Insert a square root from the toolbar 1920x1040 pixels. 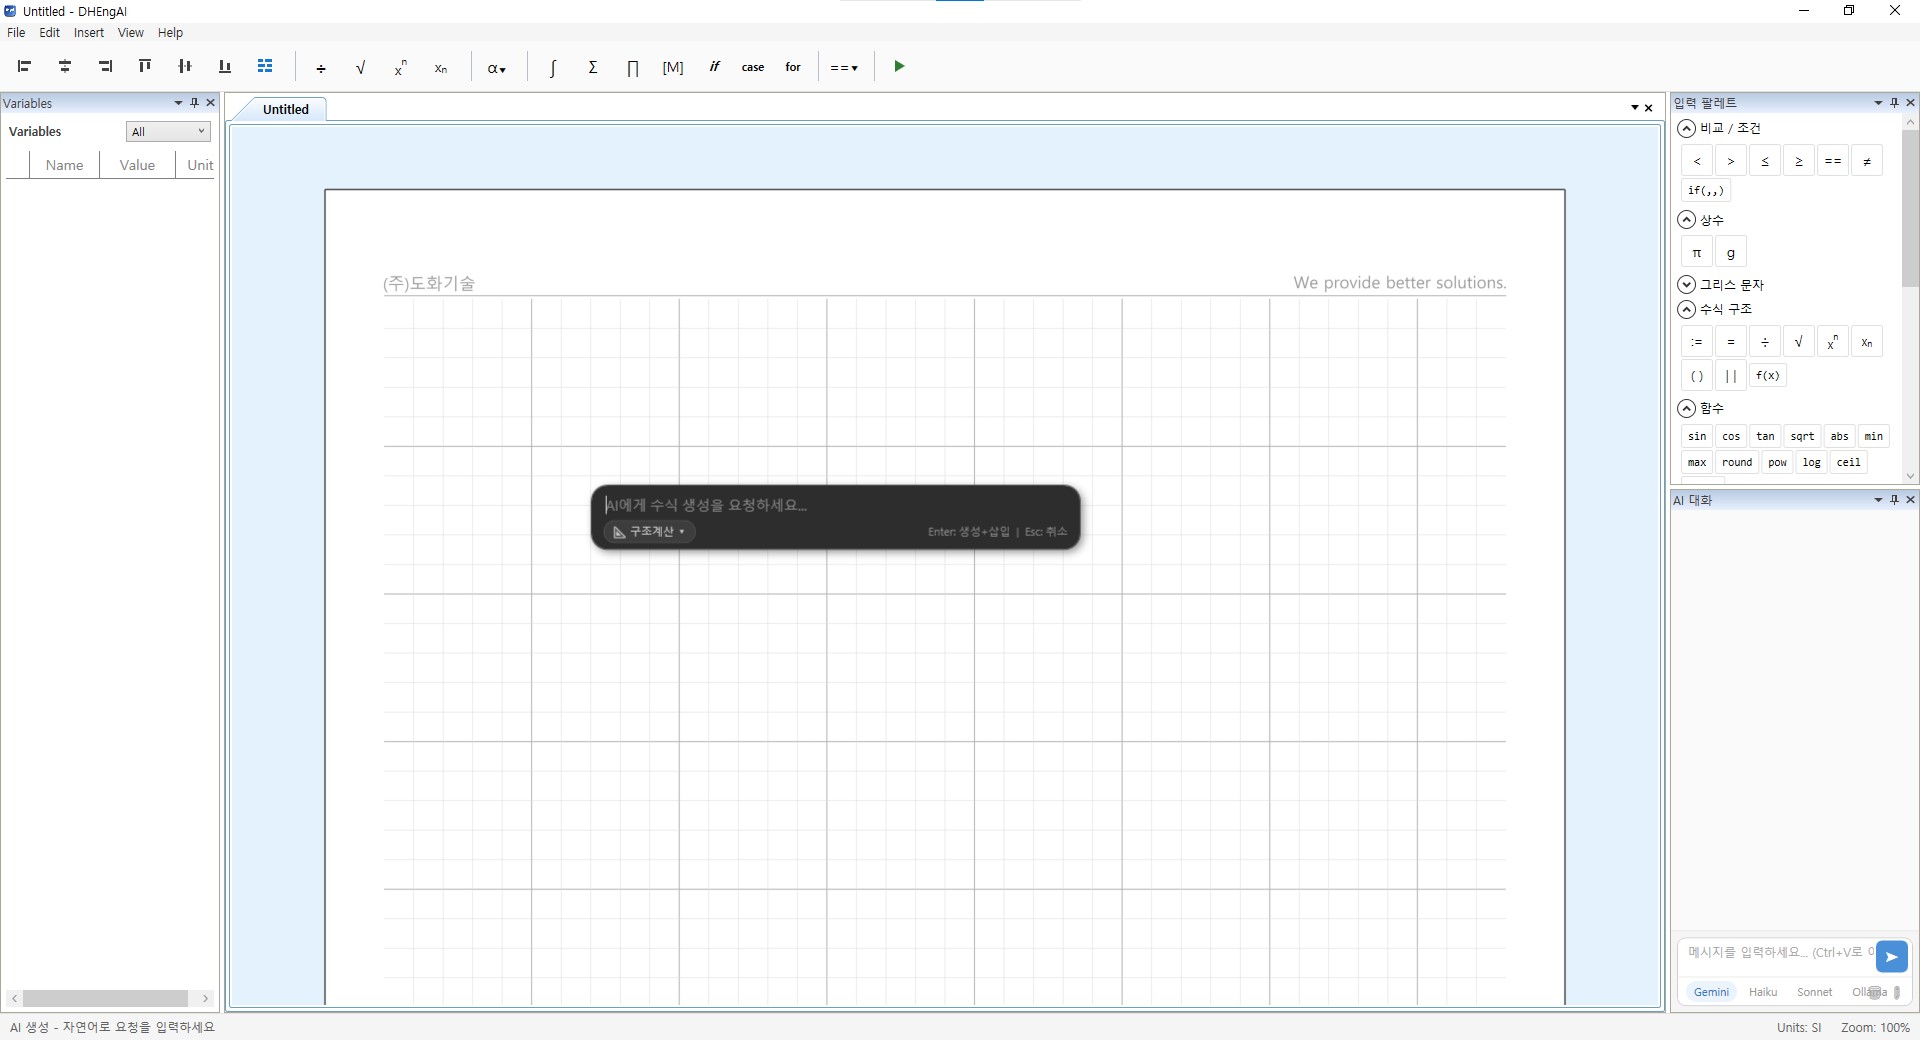(x=360, y=67)
